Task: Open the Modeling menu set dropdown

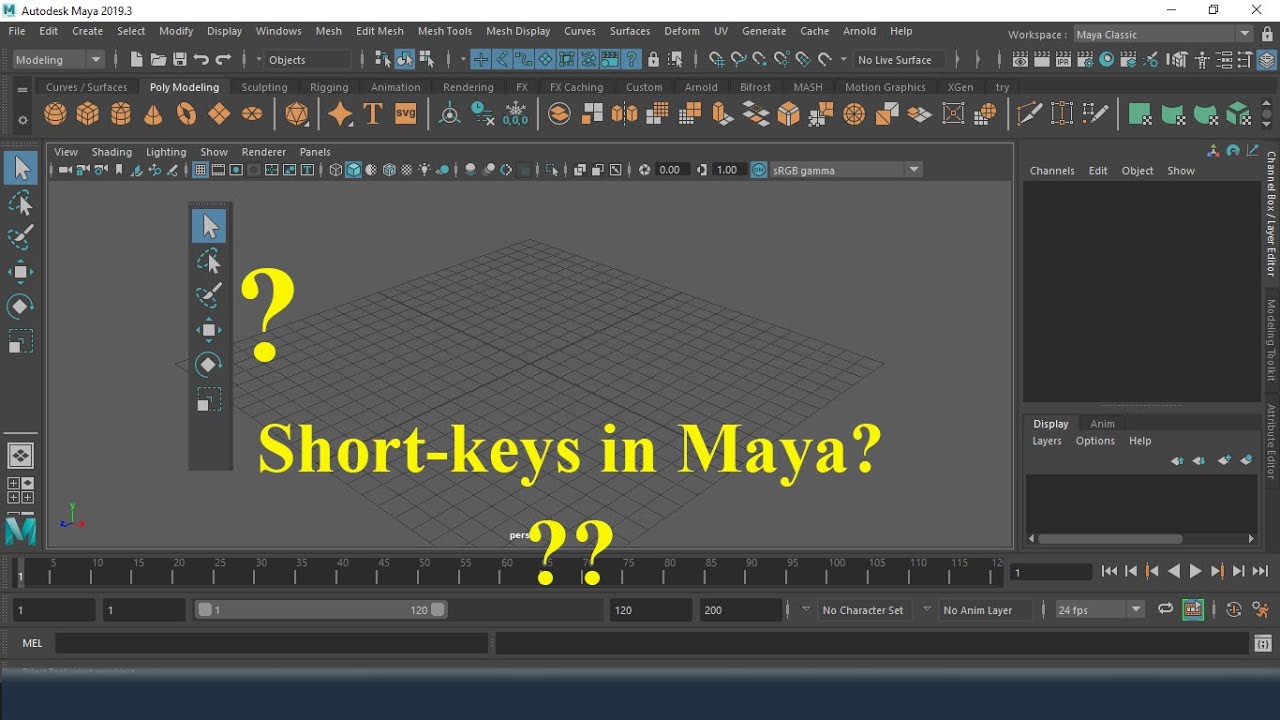Action: coord(58,60)
